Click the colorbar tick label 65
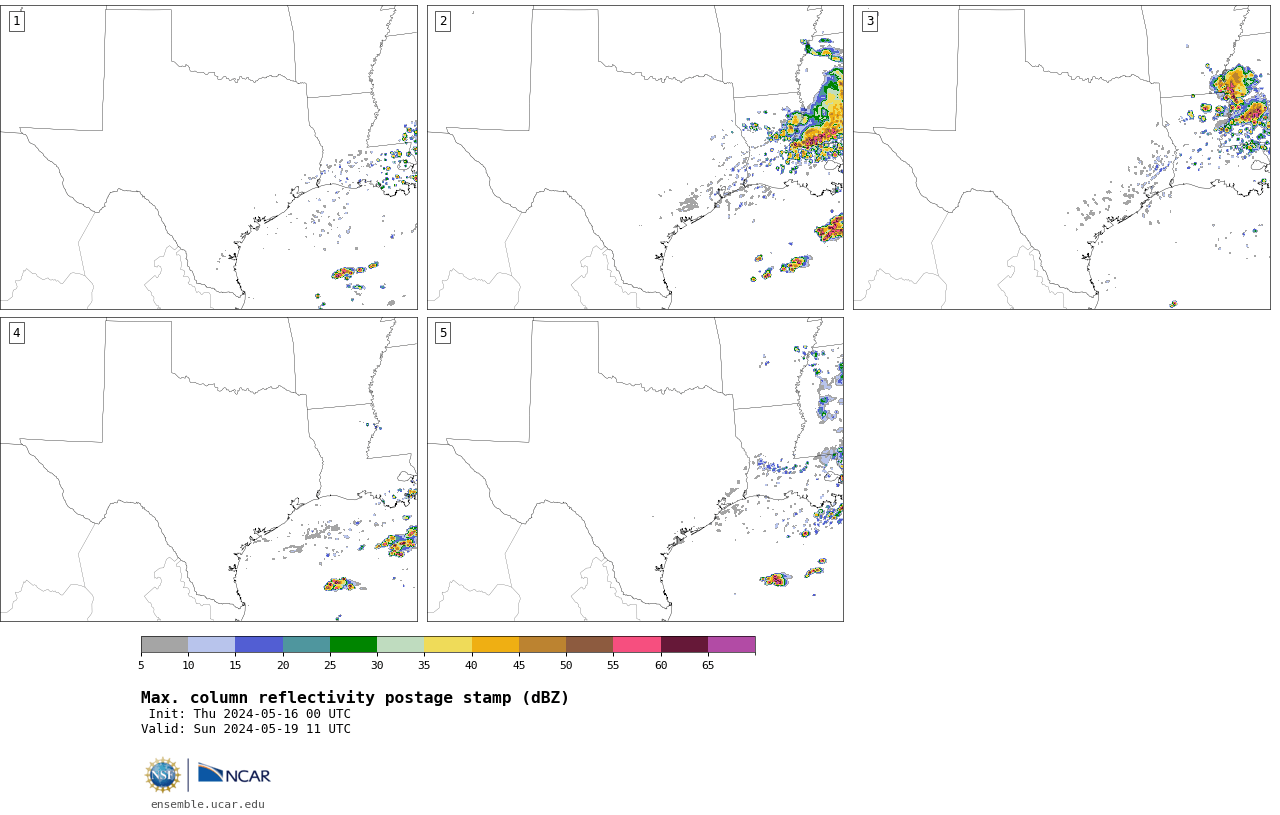Image resolution: width=1280 pixels, height=815 pixels. pos(708,665)
